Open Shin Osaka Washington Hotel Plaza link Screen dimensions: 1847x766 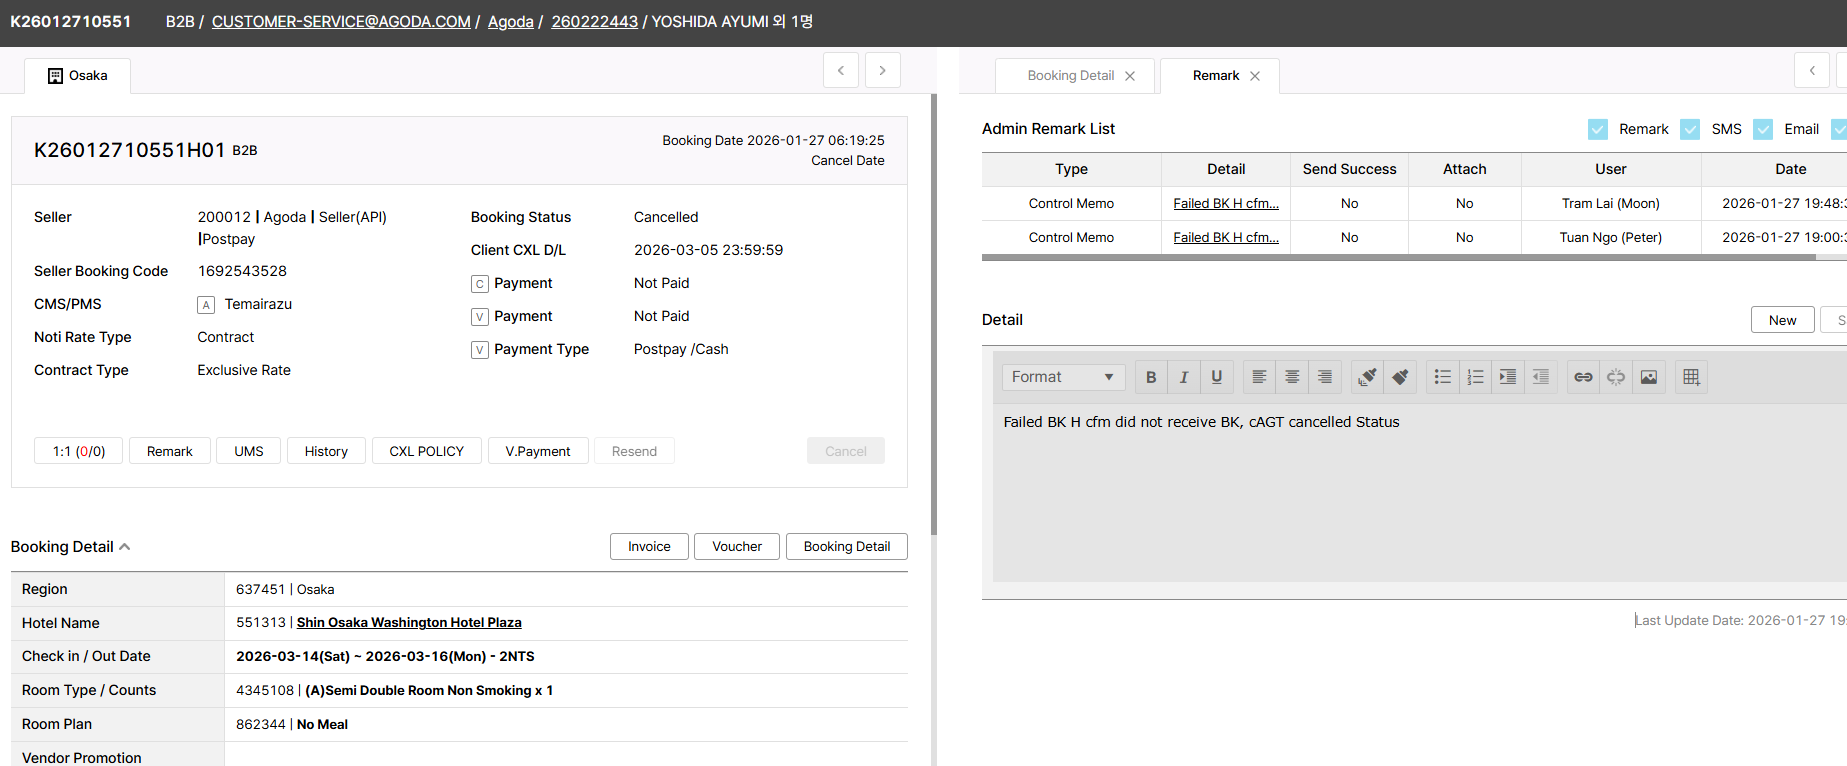coord(409,623)
